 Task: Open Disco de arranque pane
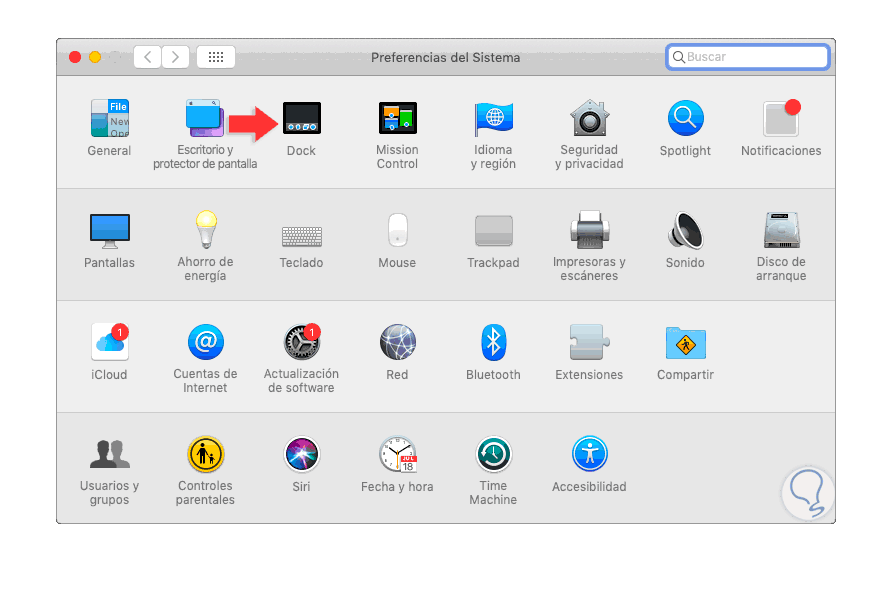click(782, 230)
